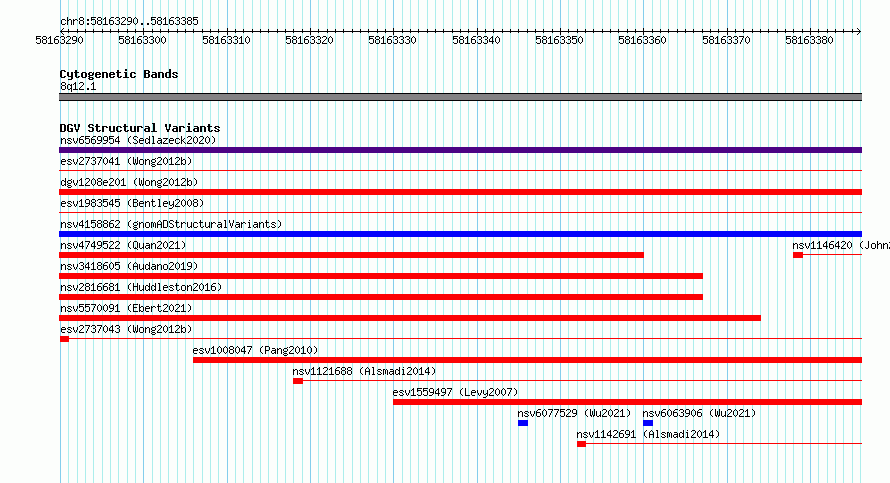This screenshot has height=483, width=890.
Task: Open the nsv1121688 (Alsmadi2014) label
Action: (x=364, y=371)
